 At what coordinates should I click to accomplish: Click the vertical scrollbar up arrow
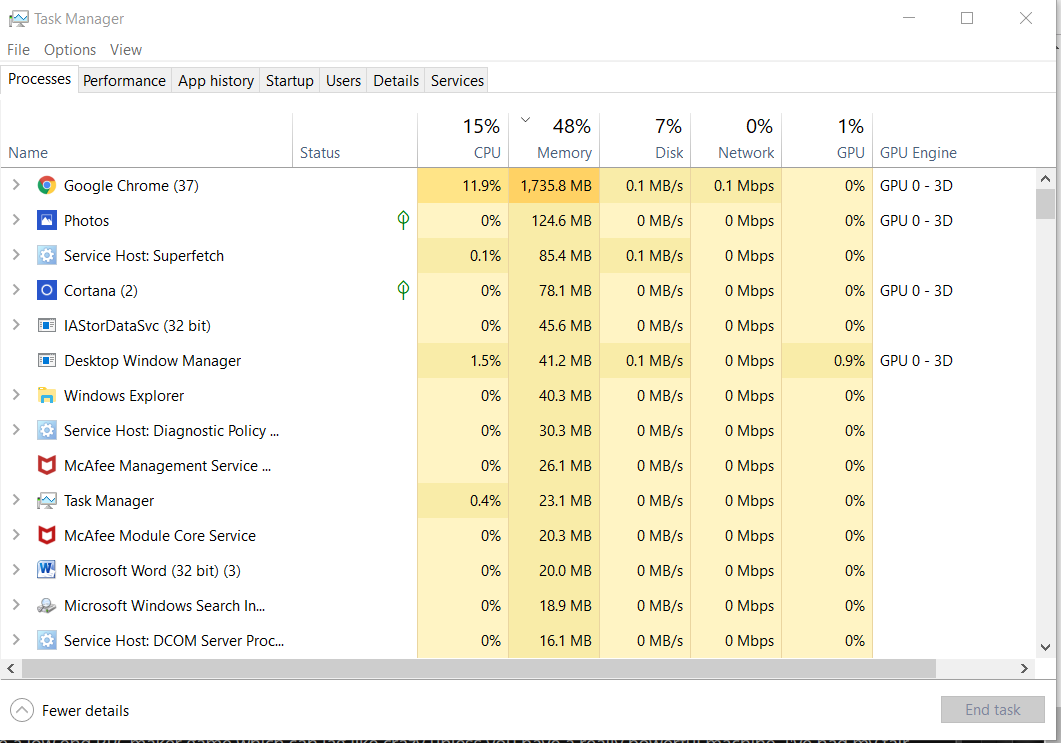[1045, 179]
